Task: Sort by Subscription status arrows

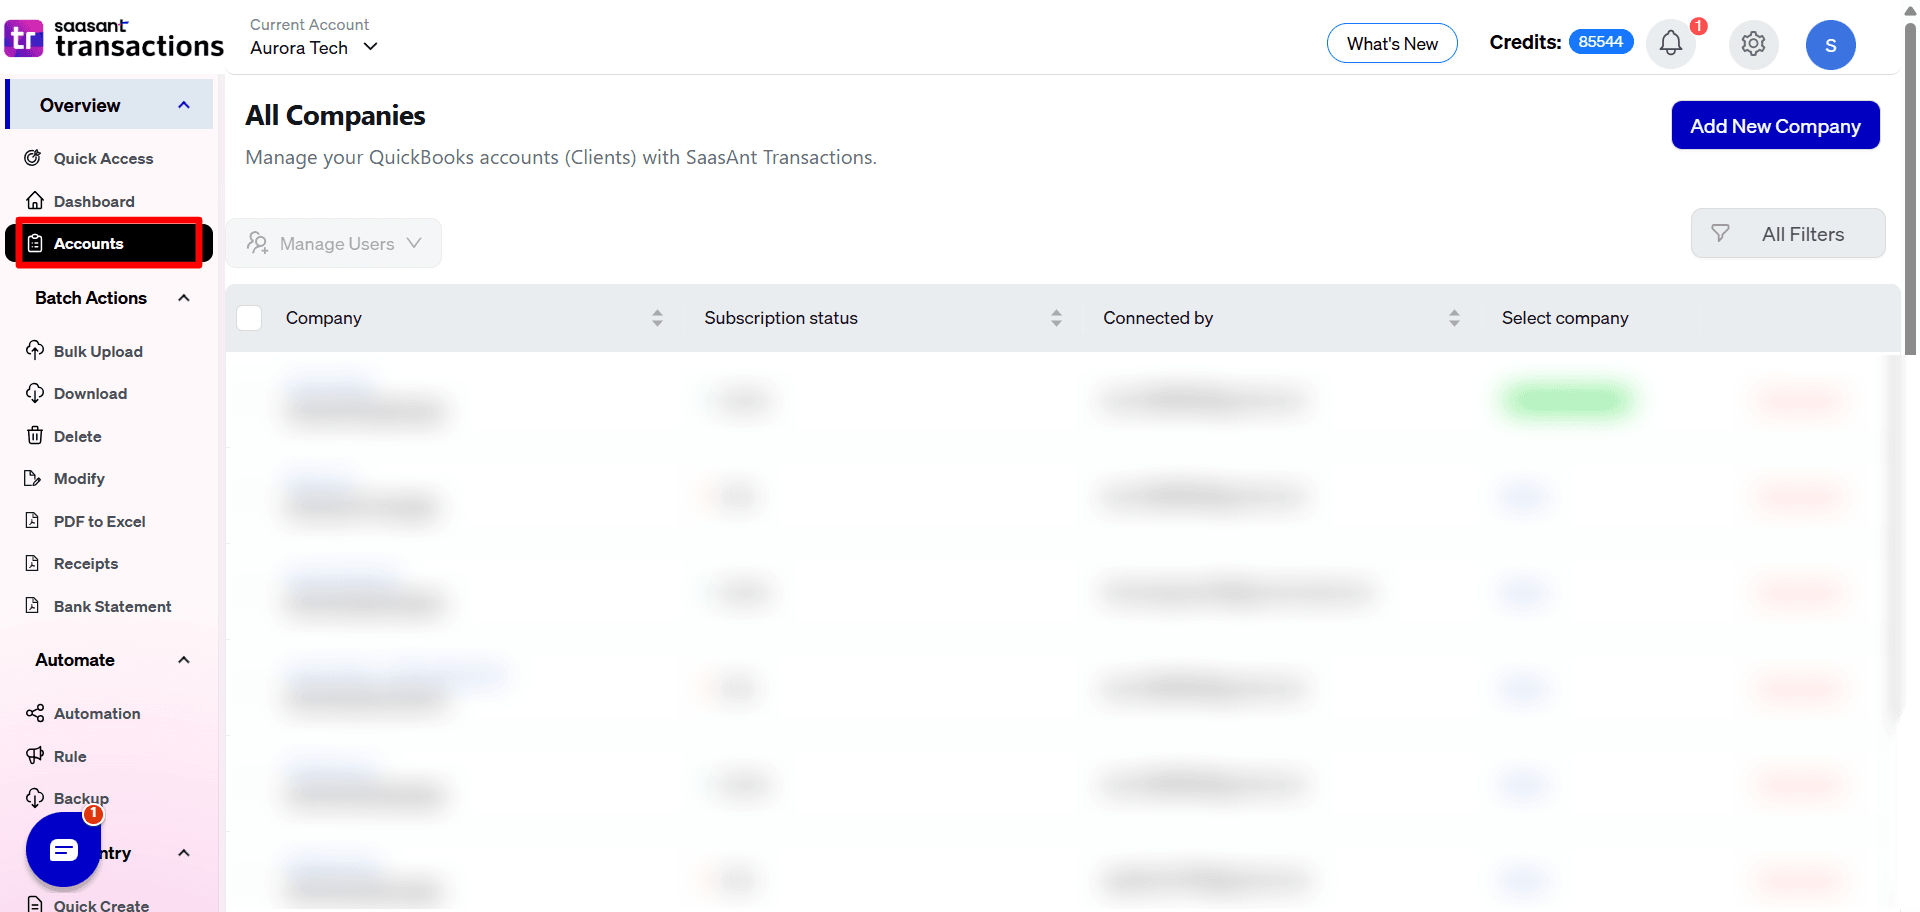Action: pos(1056,318)
